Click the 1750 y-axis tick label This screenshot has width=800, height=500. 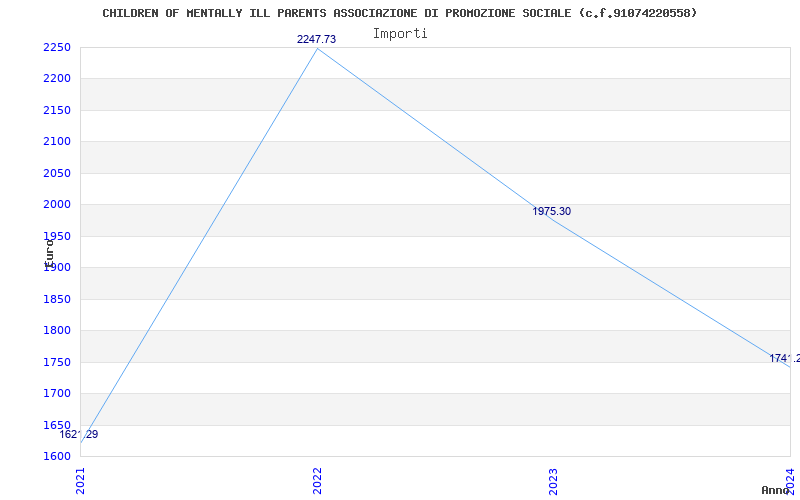coord(57,362)
